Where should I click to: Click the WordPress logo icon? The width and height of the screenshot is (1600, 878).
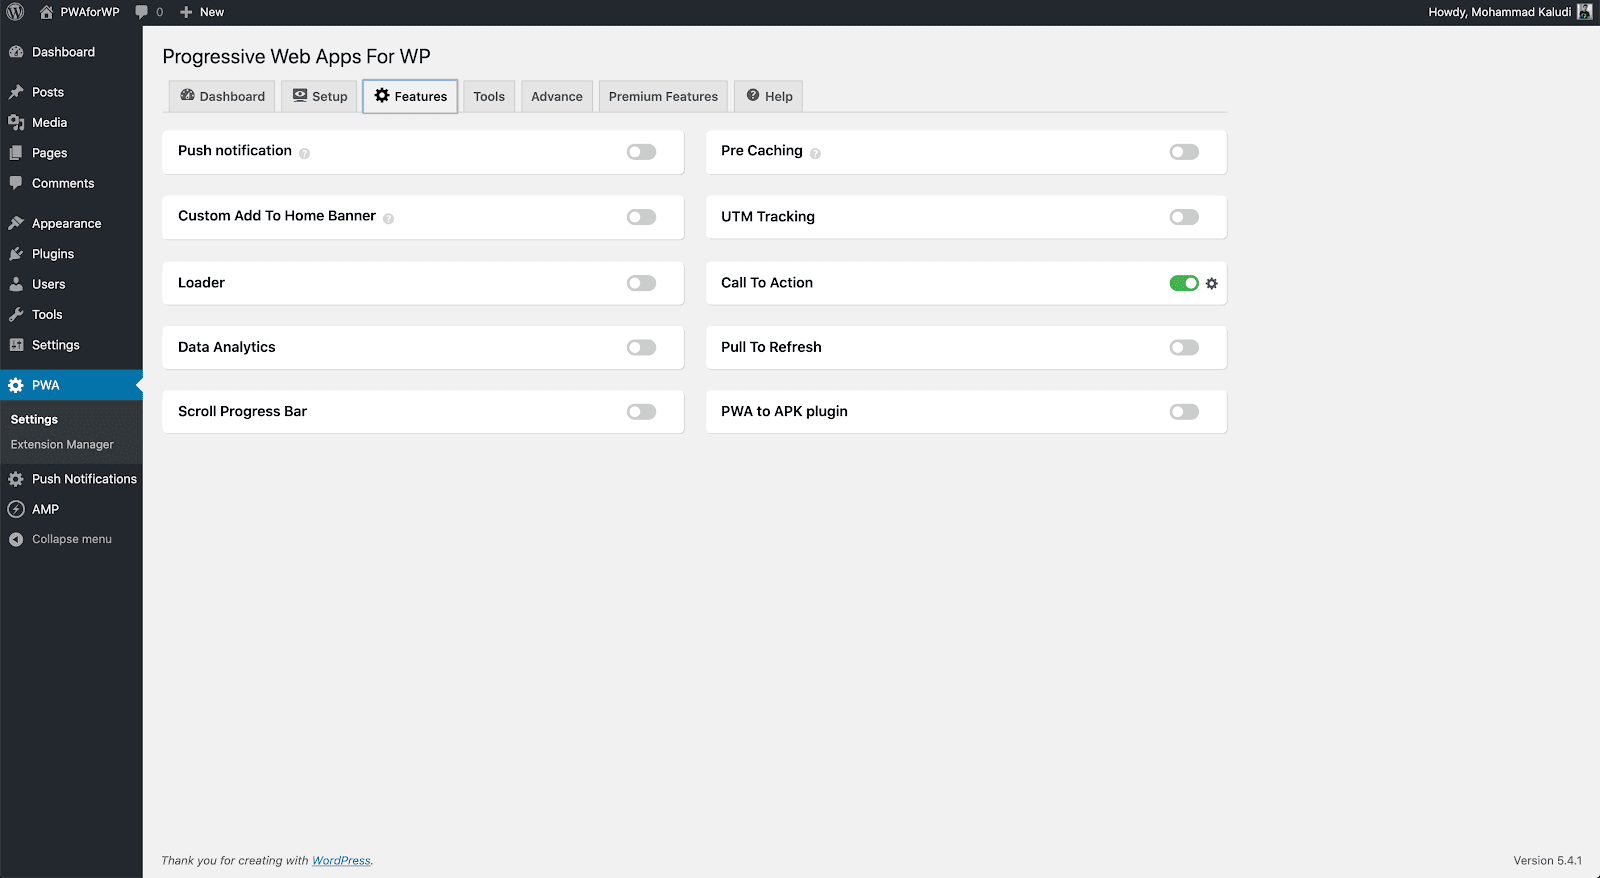click(x=15, y=12)
